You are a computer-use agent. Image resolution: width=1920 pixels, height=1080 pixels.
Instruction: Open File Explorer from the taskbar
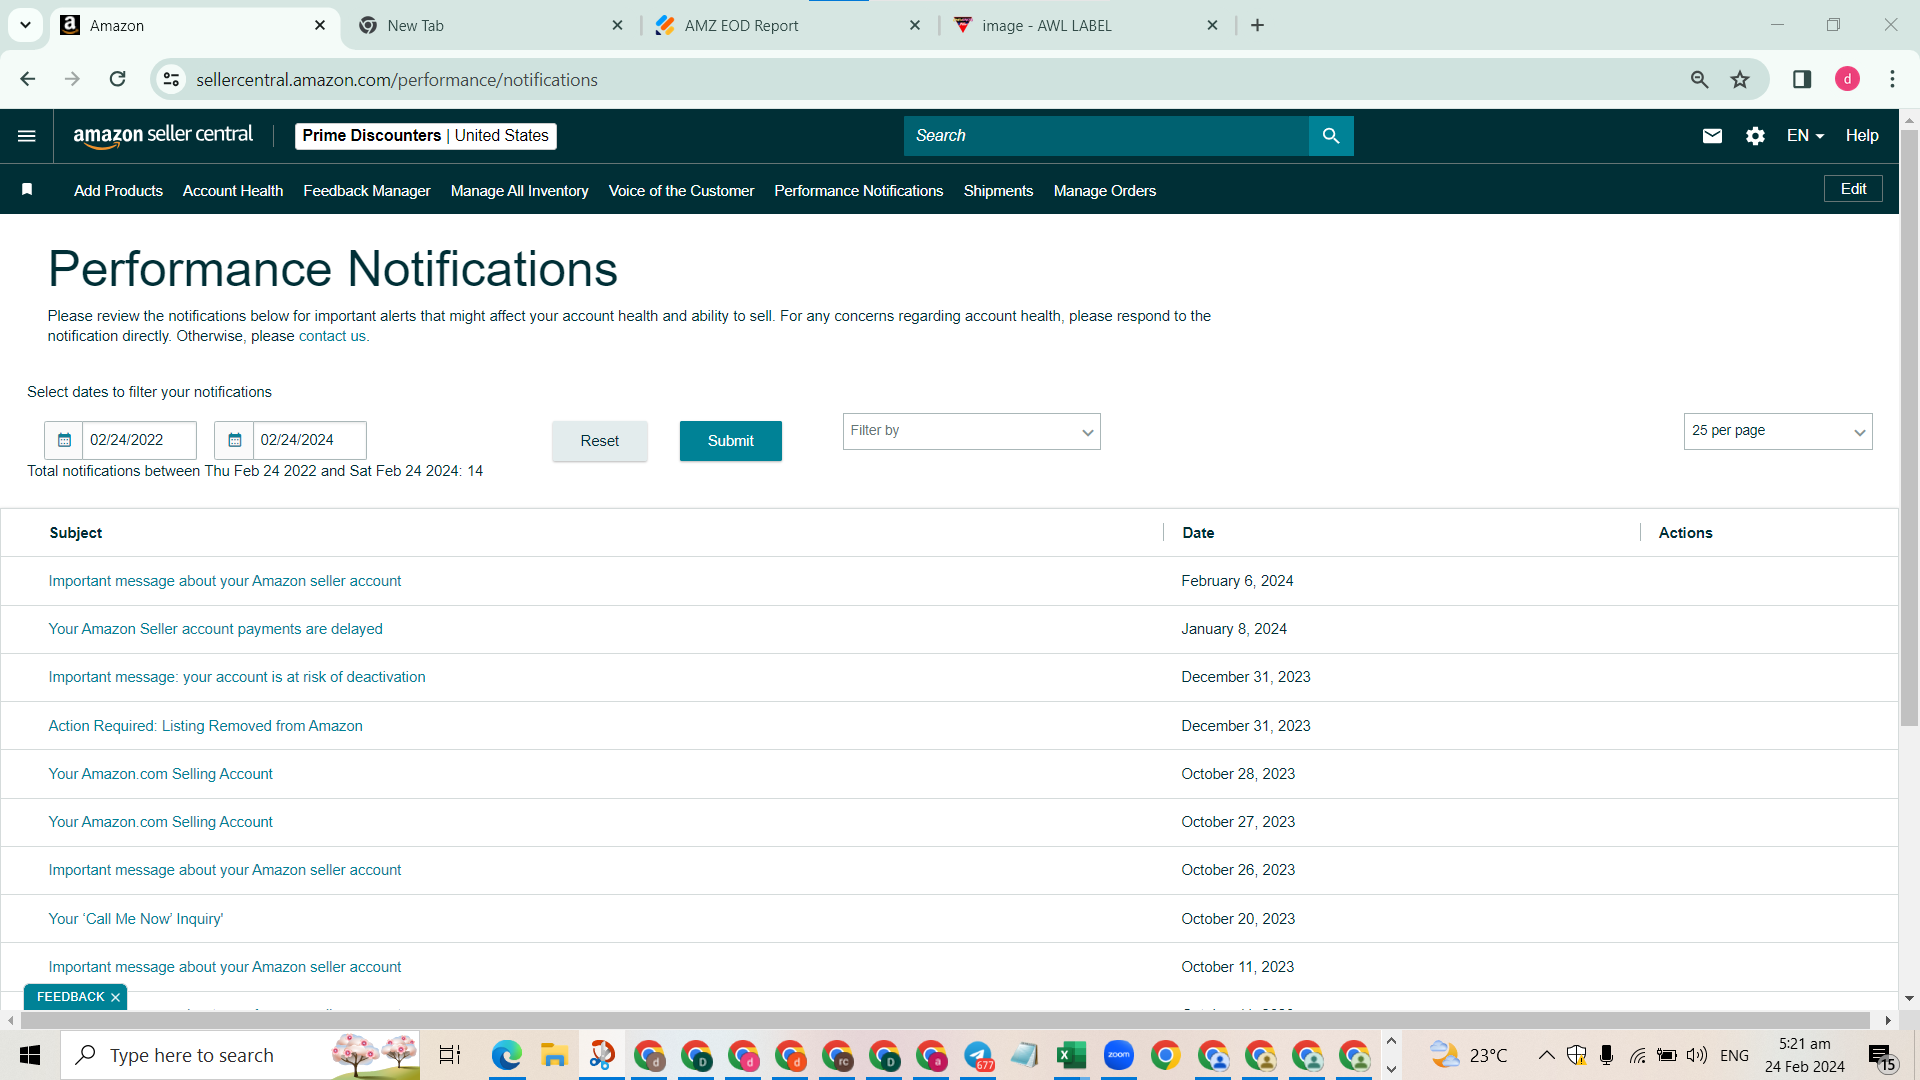554,1055
